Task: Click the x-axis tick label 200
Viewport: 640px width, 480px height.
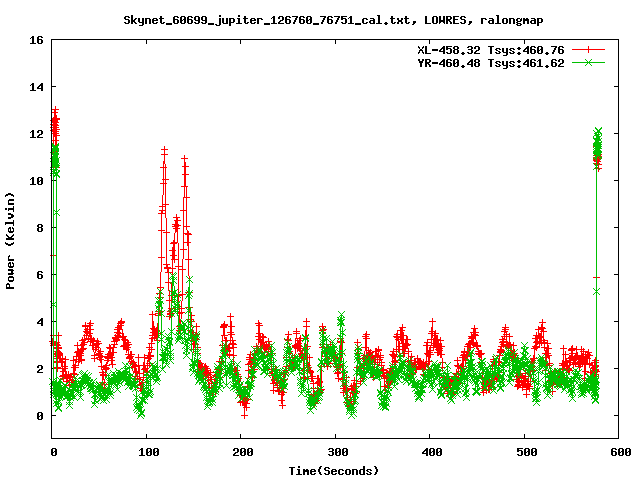Action: pos(242,452)
